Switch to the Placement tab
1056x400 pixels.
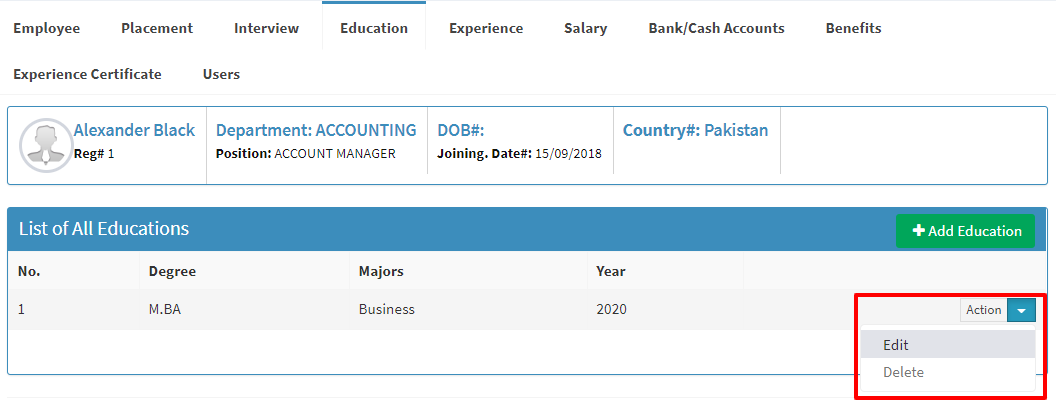tap(157, 28)
